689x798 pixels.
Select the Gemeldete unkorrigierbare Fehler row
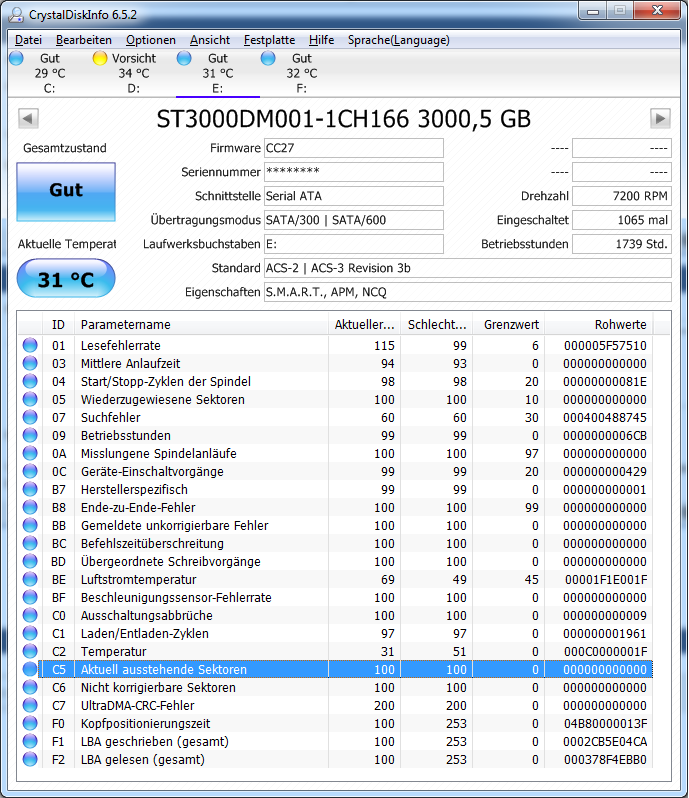click(x=336, y=526)
